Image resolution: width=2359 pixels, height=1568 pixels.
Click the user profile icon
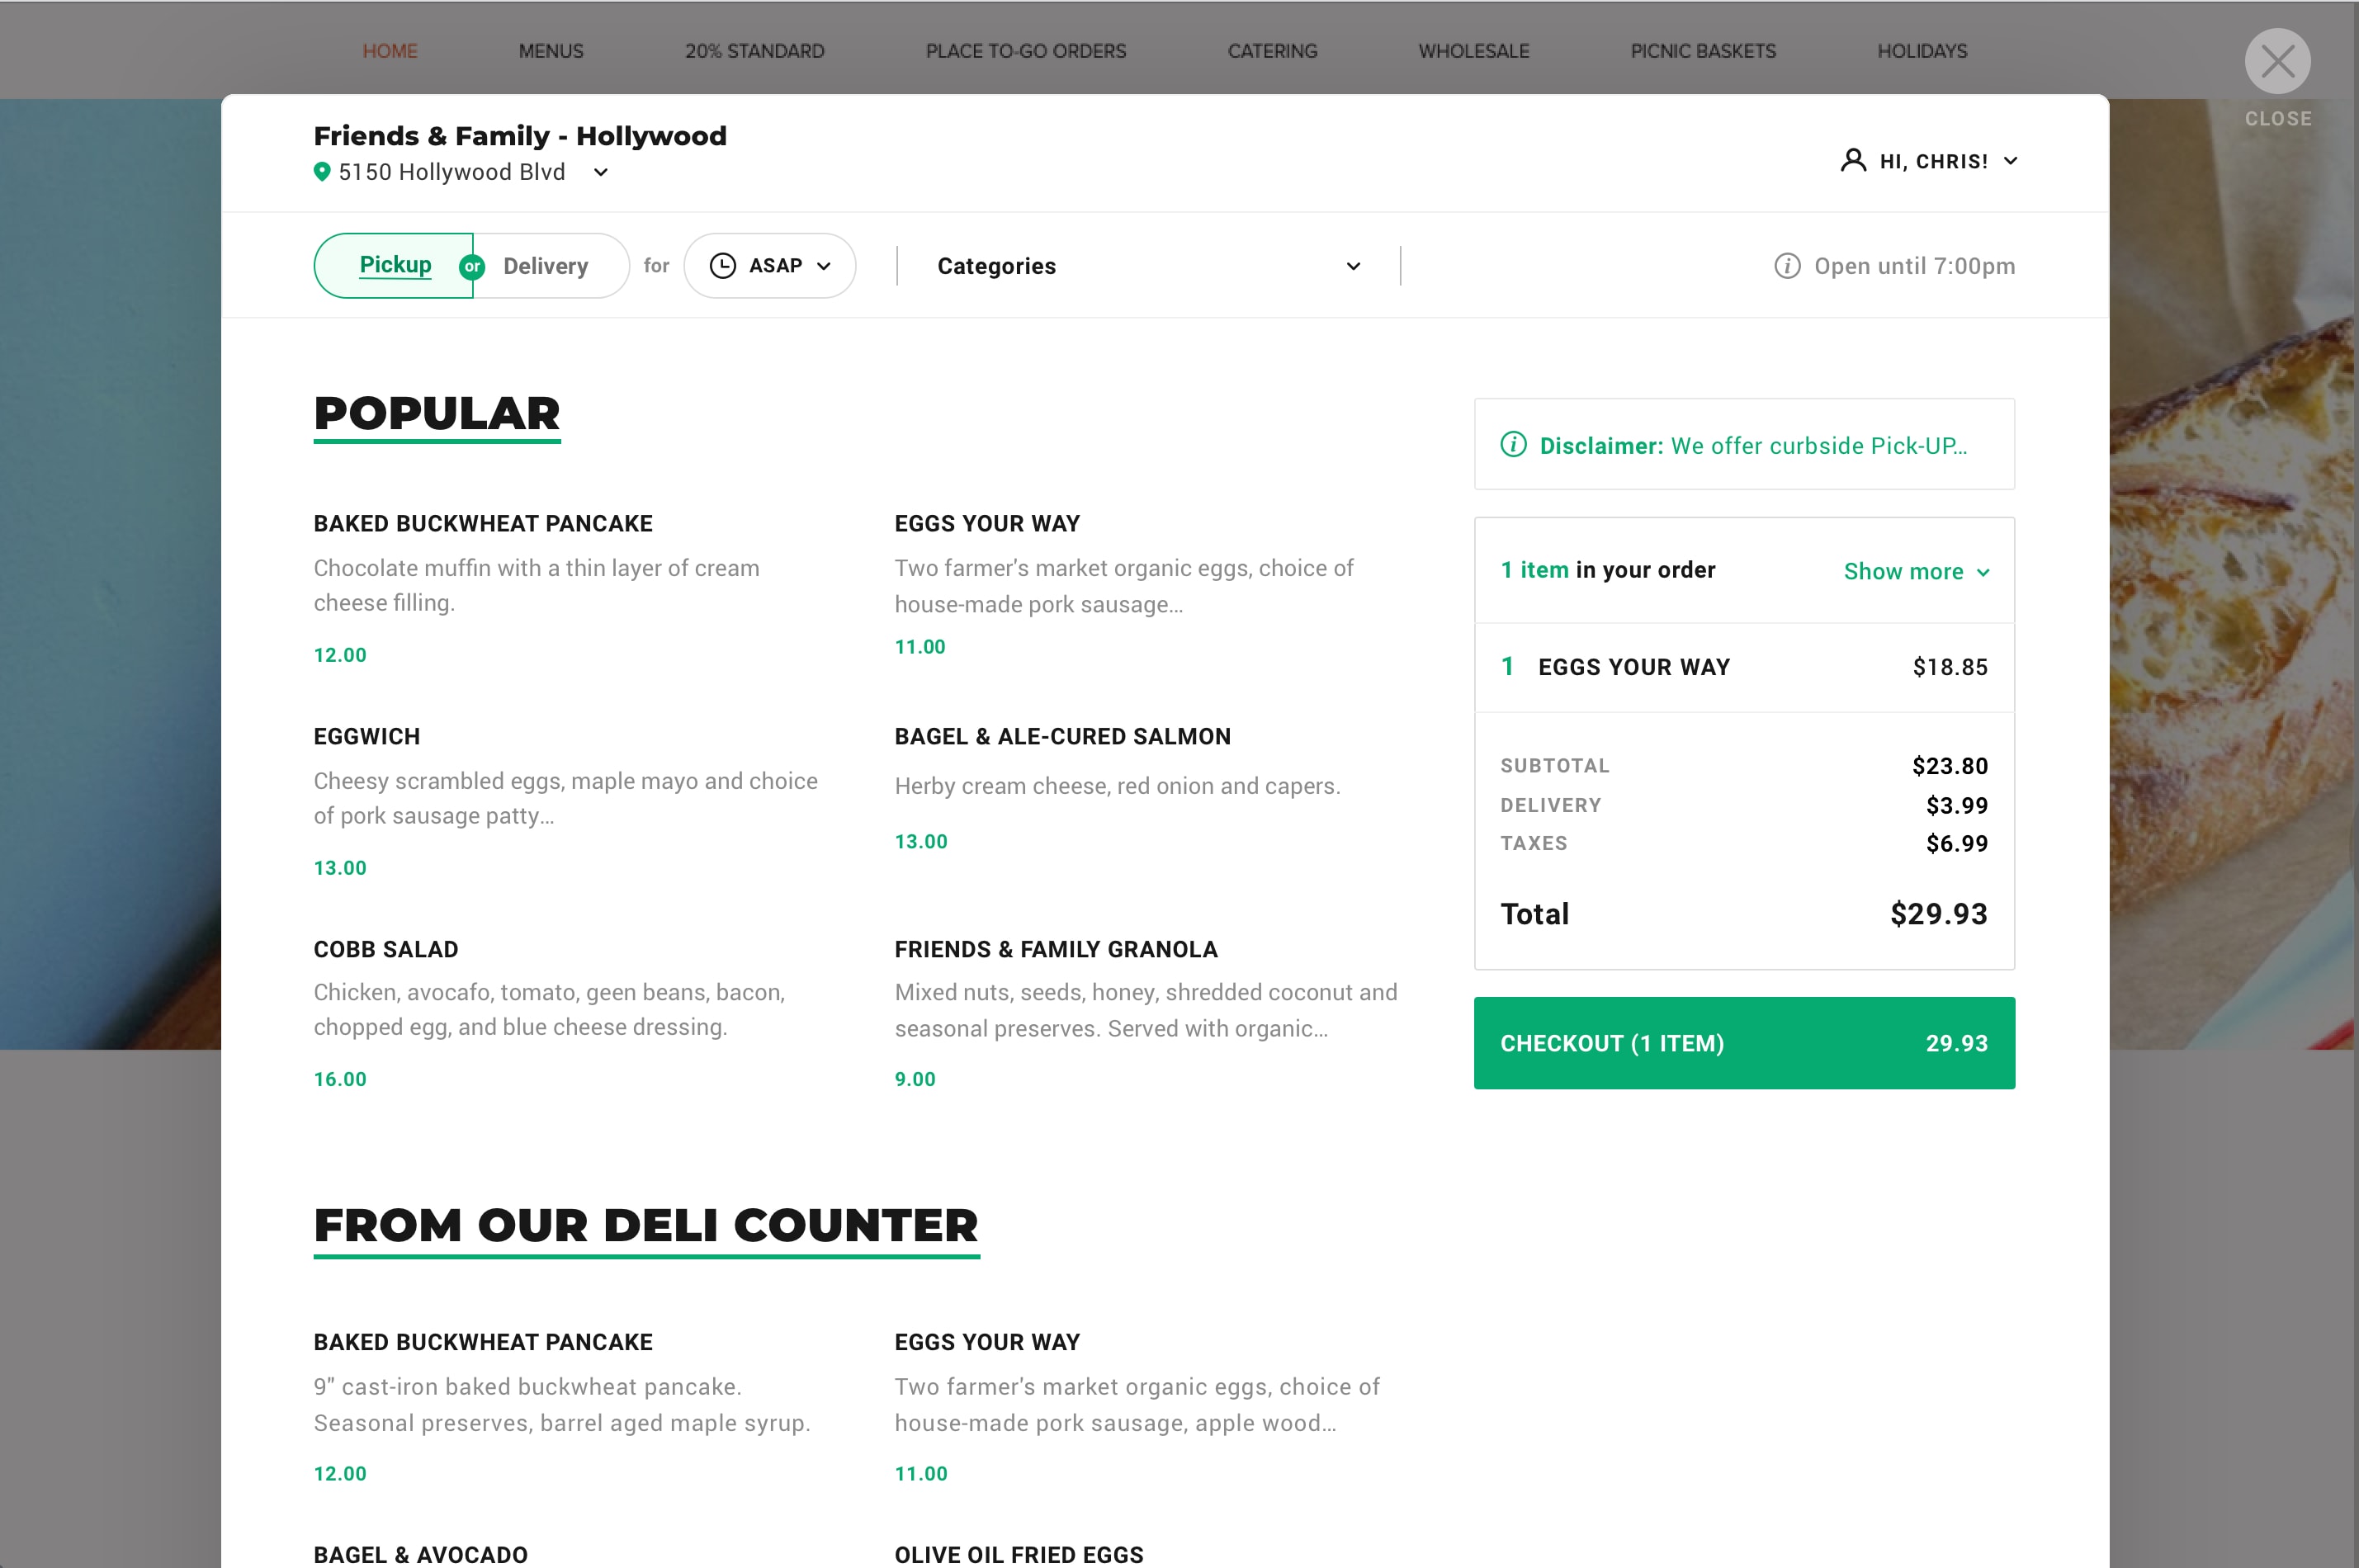pyautogui.click(x=1852, y=161)
